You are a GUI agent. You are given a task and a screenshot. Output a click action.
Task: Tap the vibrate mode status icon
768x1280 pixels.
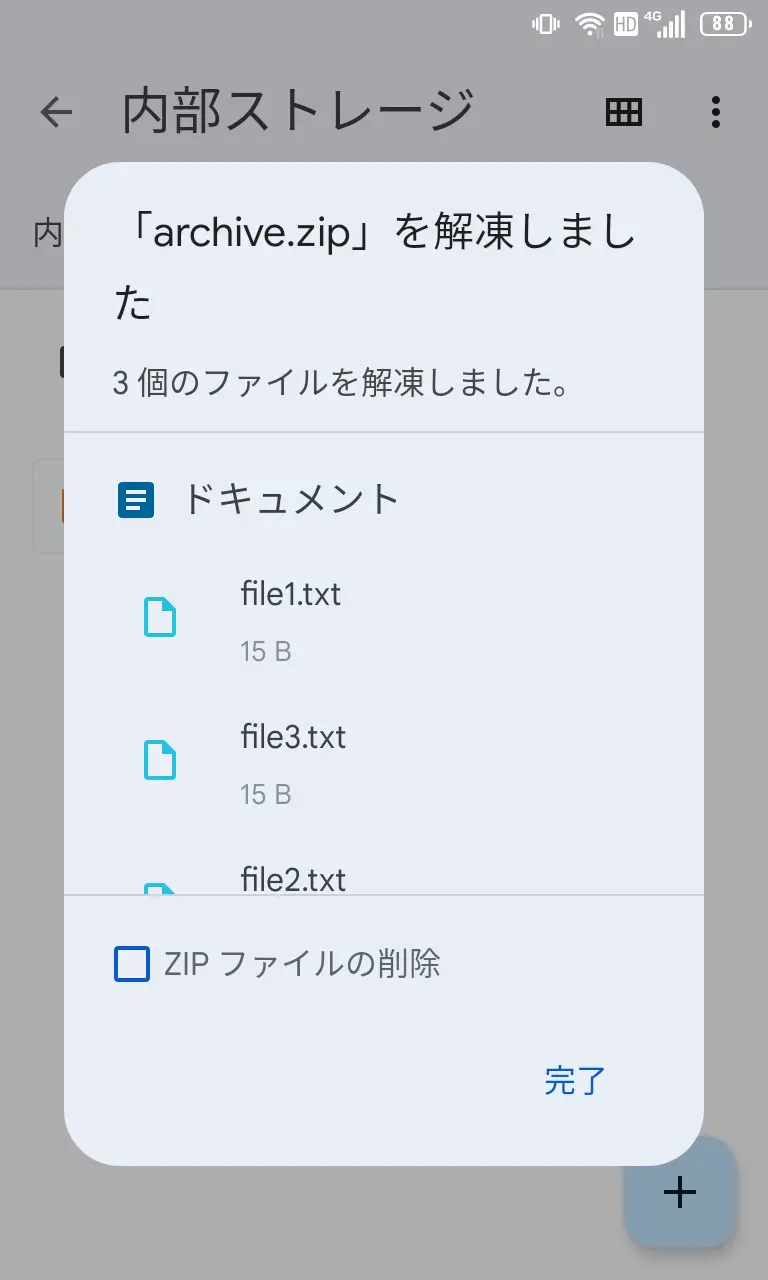tap(546, 24)
